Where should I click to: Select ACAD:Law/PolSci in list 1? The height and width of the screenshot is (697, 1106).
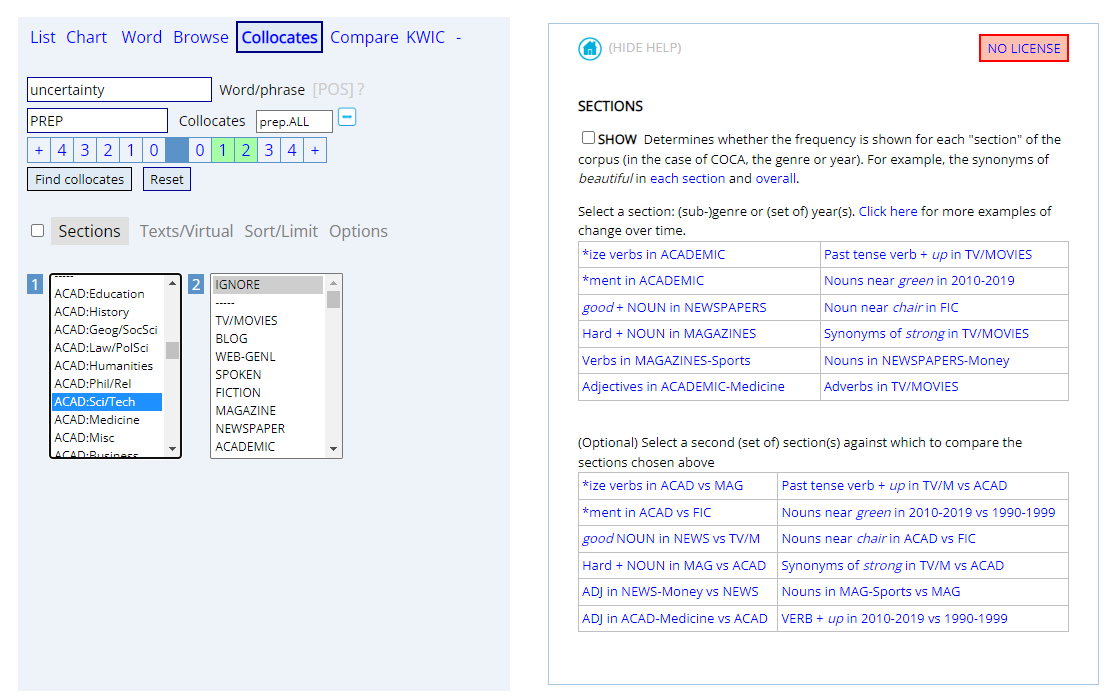pos(107,348)
